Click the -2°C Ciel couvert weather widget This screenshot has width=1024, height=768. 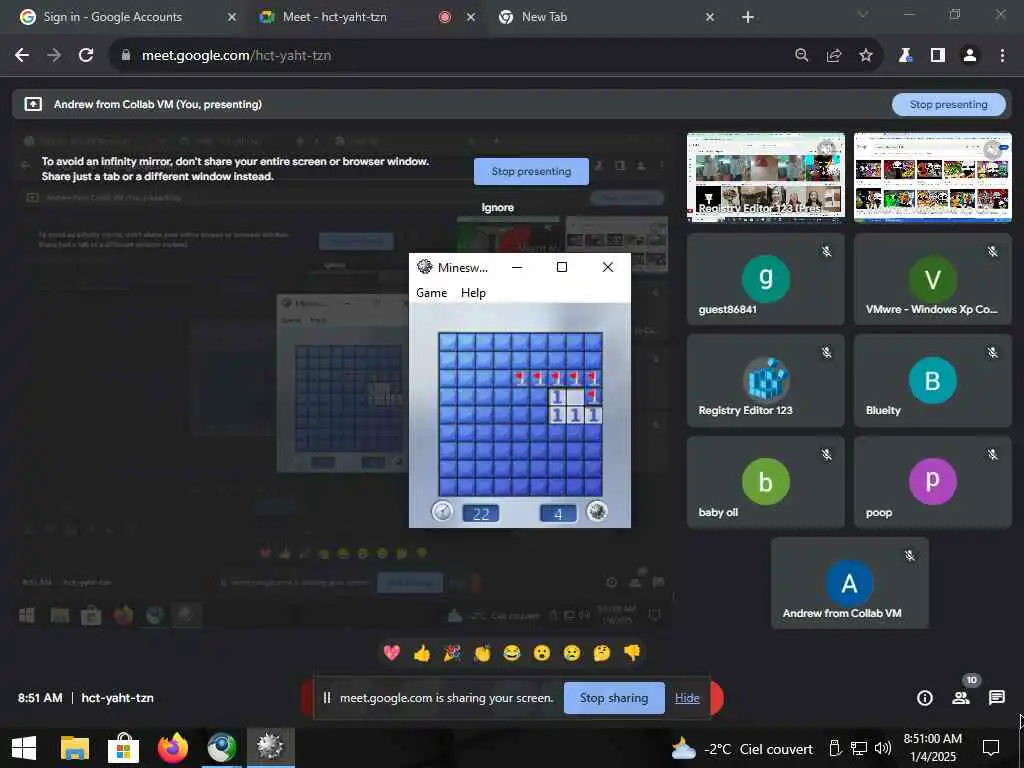(743, 748)
